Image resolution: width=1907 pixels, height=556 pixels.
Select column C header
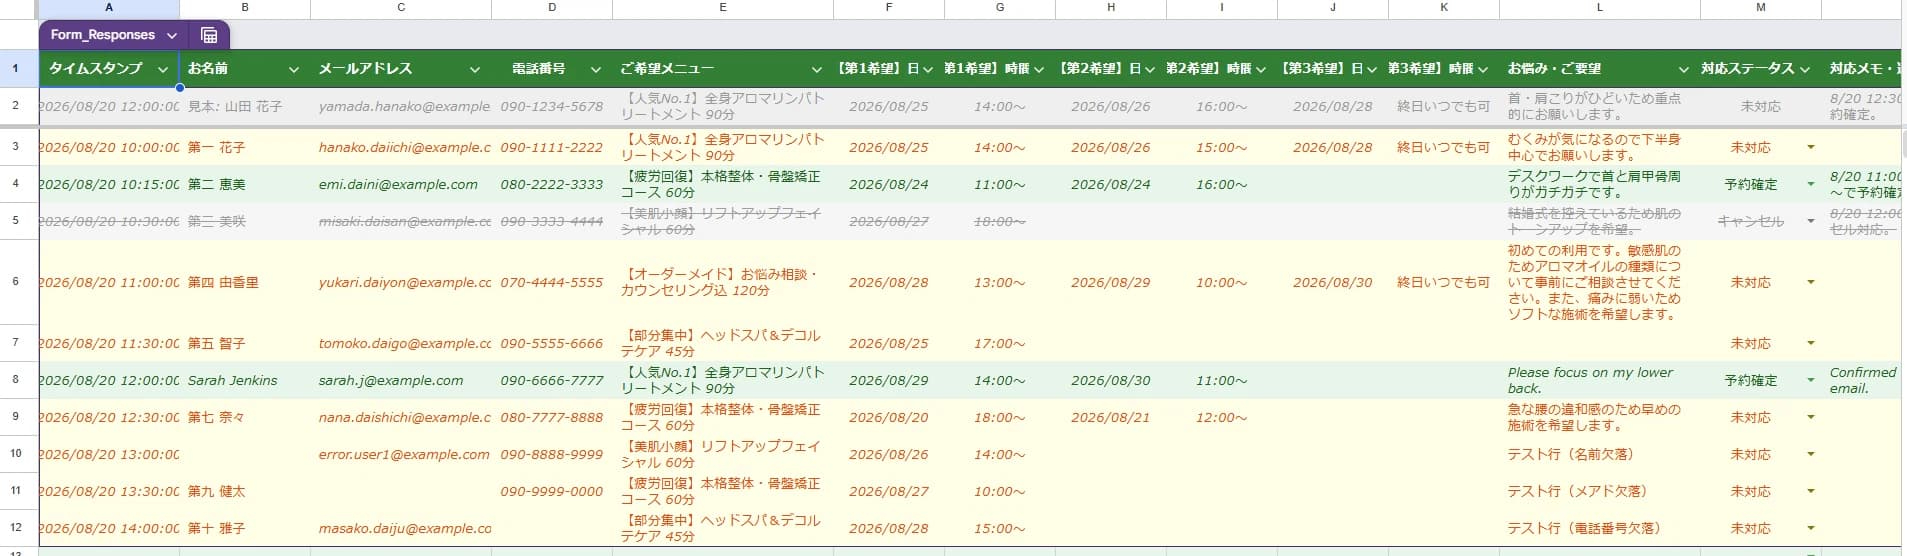401,8
